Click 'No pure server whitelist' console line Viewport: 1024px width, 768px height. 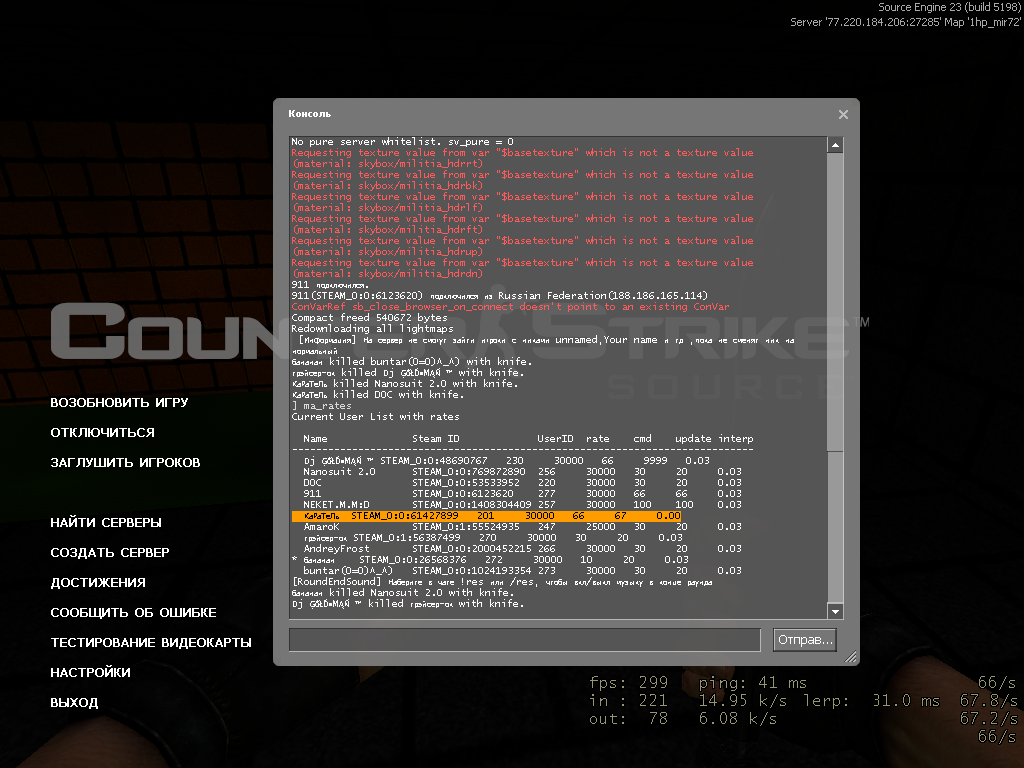point(402,142)
